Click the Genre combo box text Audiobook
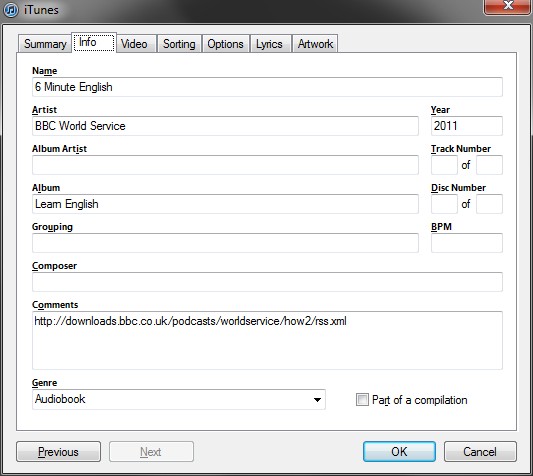The width and height of the screenshot is (533, 476). click(x=60, y=399)
